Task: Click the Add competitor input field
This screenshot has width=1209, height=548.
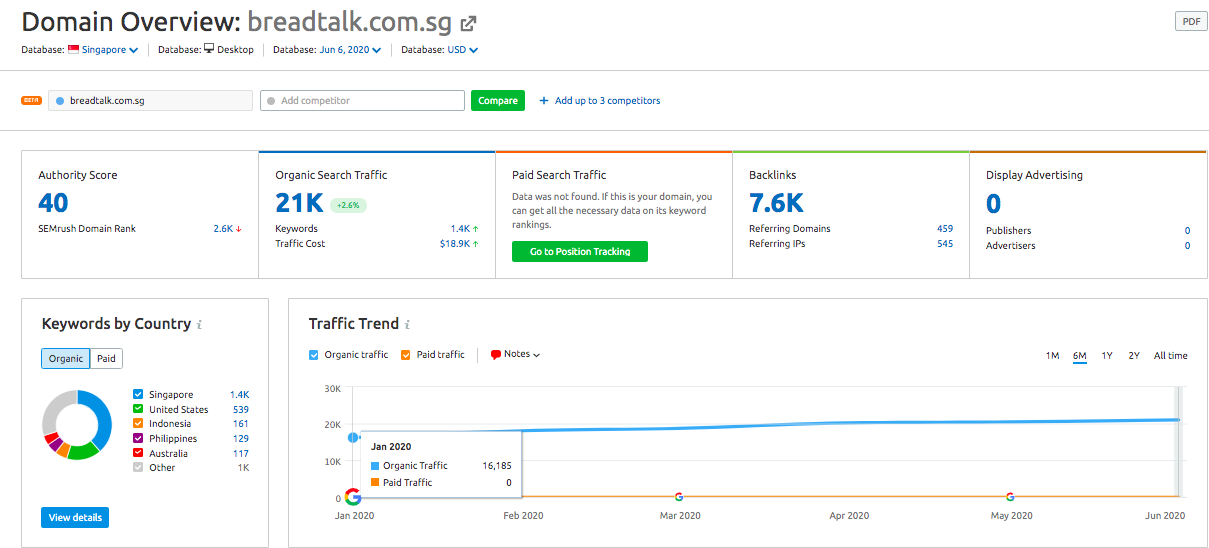Action: pos(362,100)
